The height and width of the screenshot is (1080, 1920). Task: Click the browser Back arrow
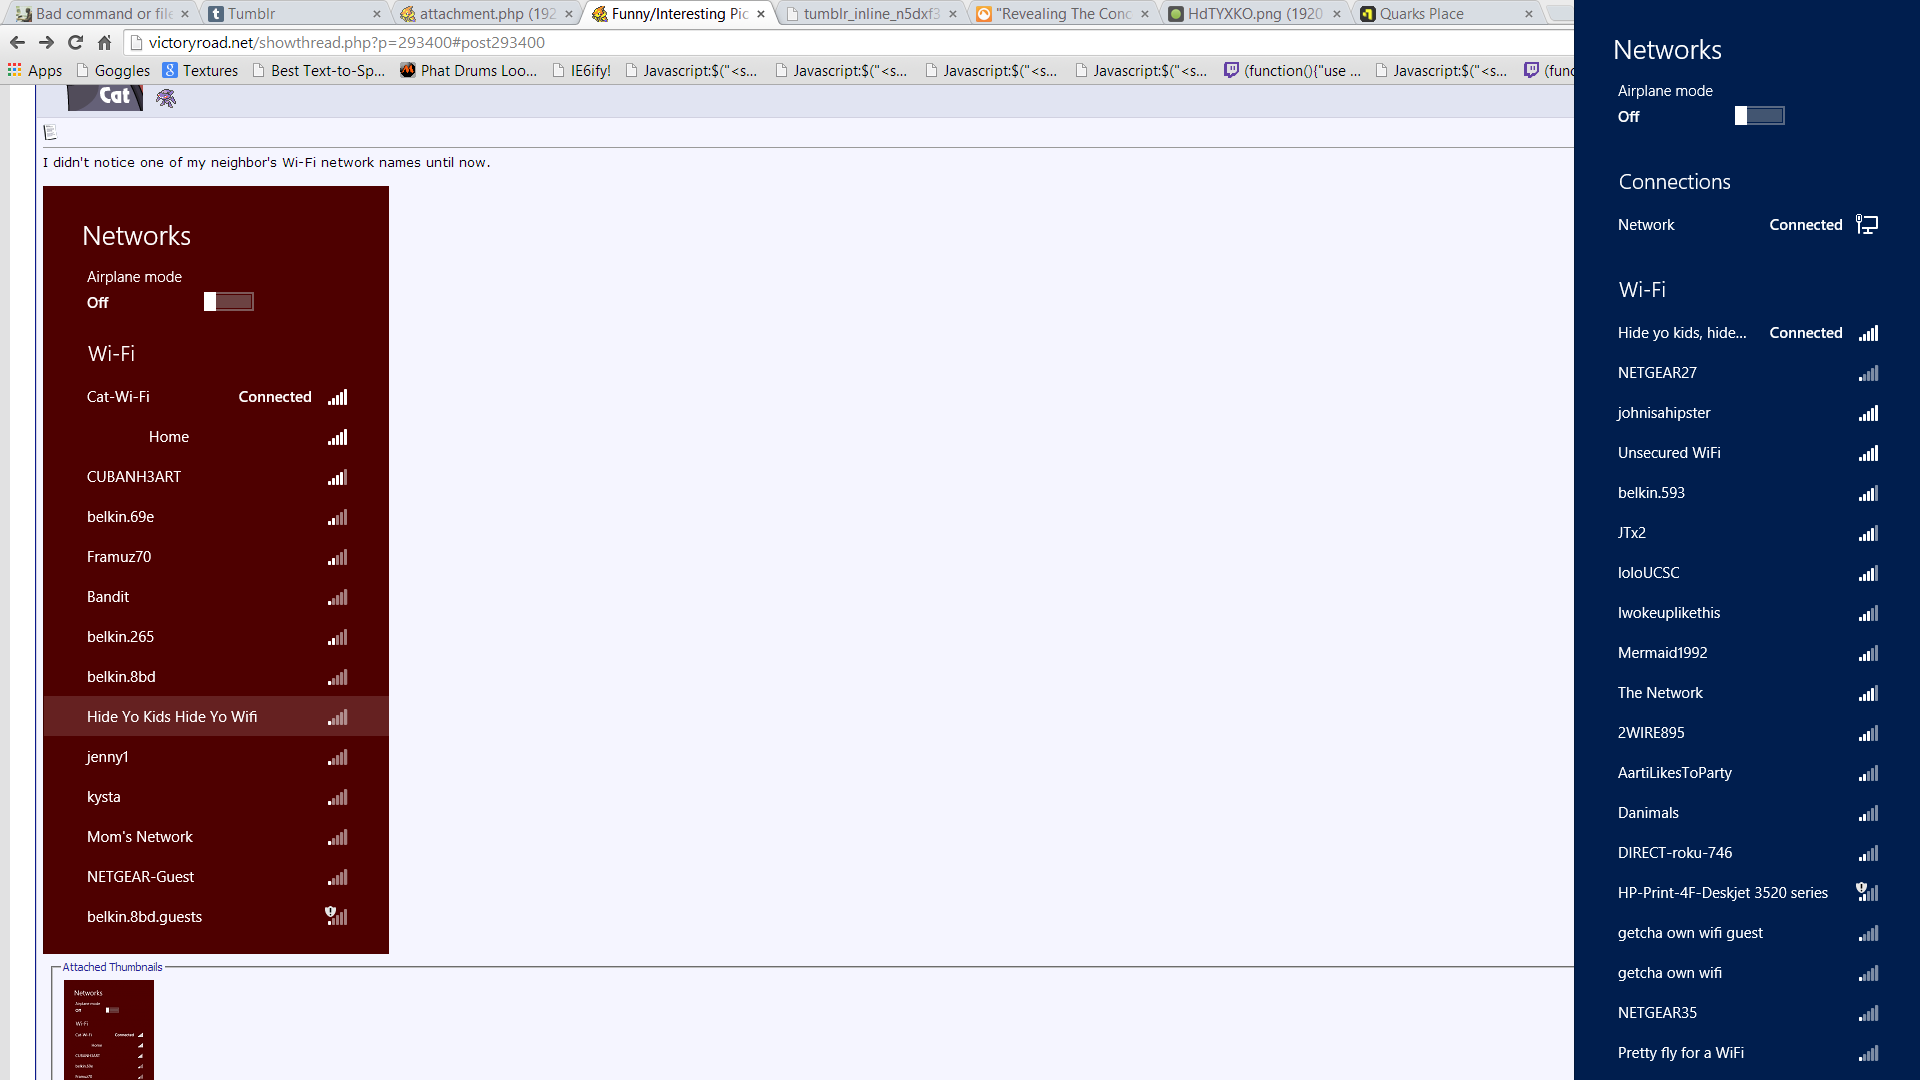coord(17,42)
